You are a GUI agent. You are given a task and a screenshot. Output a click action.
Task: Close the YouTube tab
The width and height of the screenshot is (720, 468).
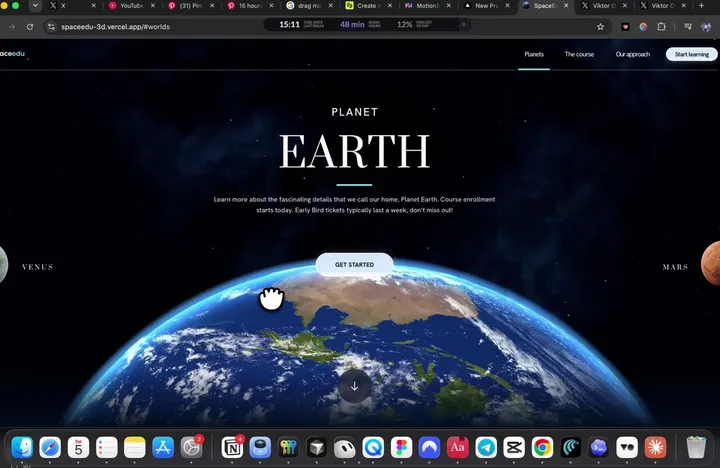(153, 6)
